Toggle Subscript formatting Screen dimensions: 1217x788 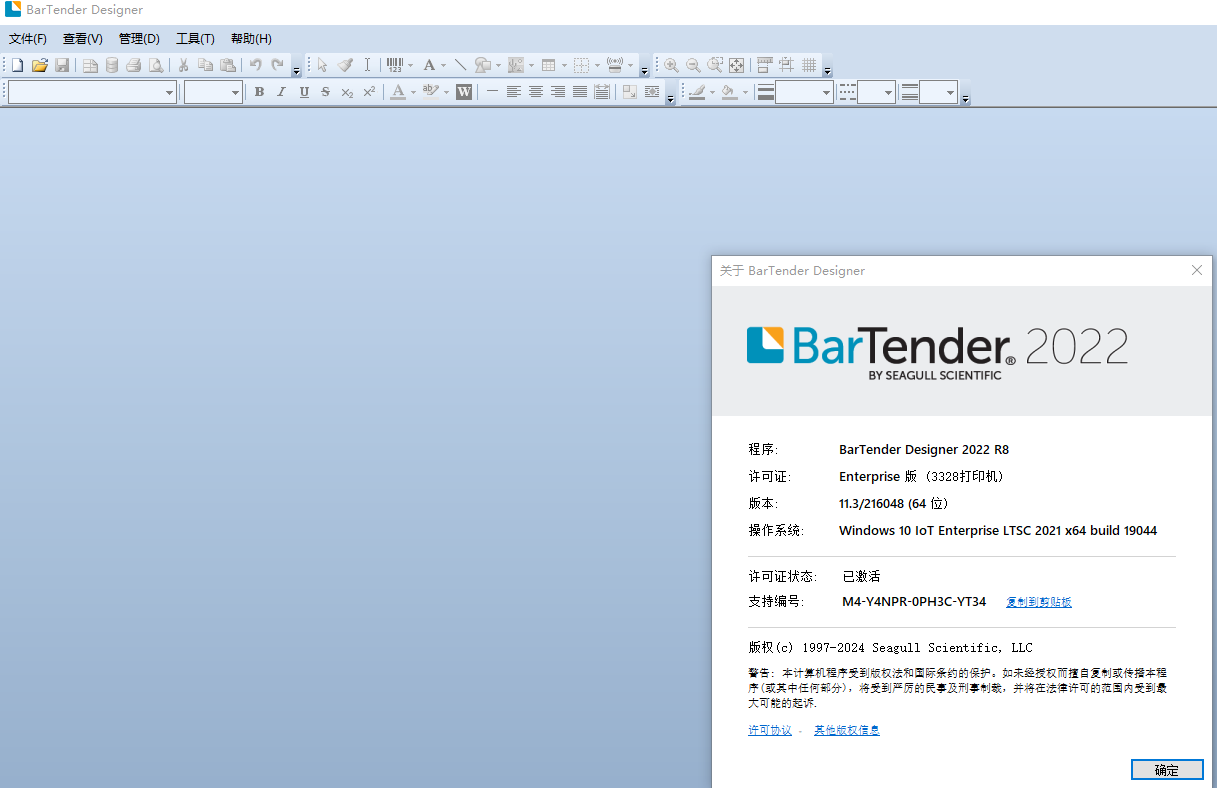[347, 92]
